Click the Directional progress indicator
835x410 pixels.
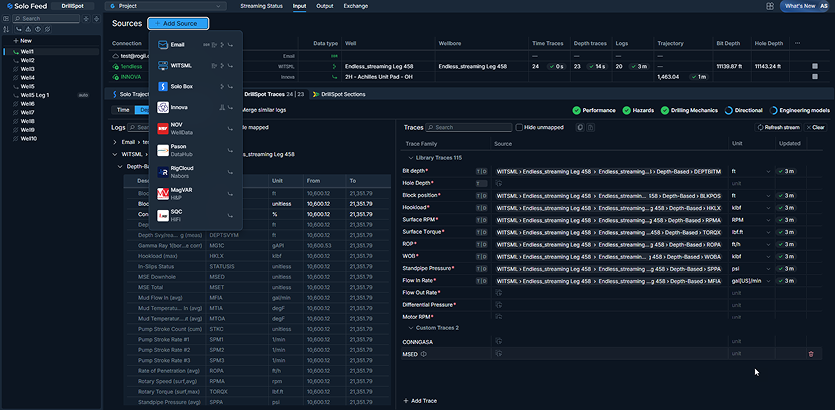click(x=743, y=110)
